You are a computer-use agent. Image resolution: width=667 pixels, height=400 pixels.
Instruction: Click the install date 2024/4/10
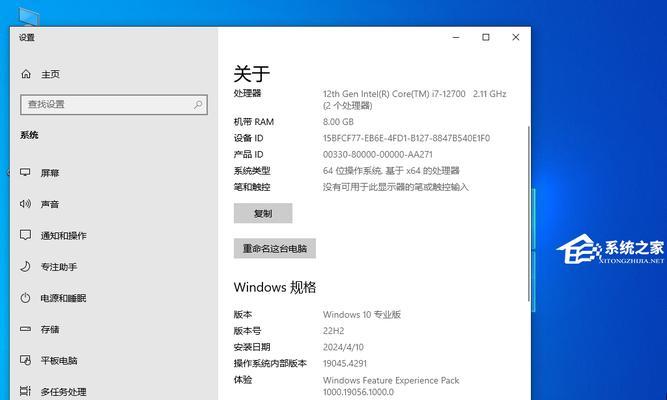tap(343, 347)
